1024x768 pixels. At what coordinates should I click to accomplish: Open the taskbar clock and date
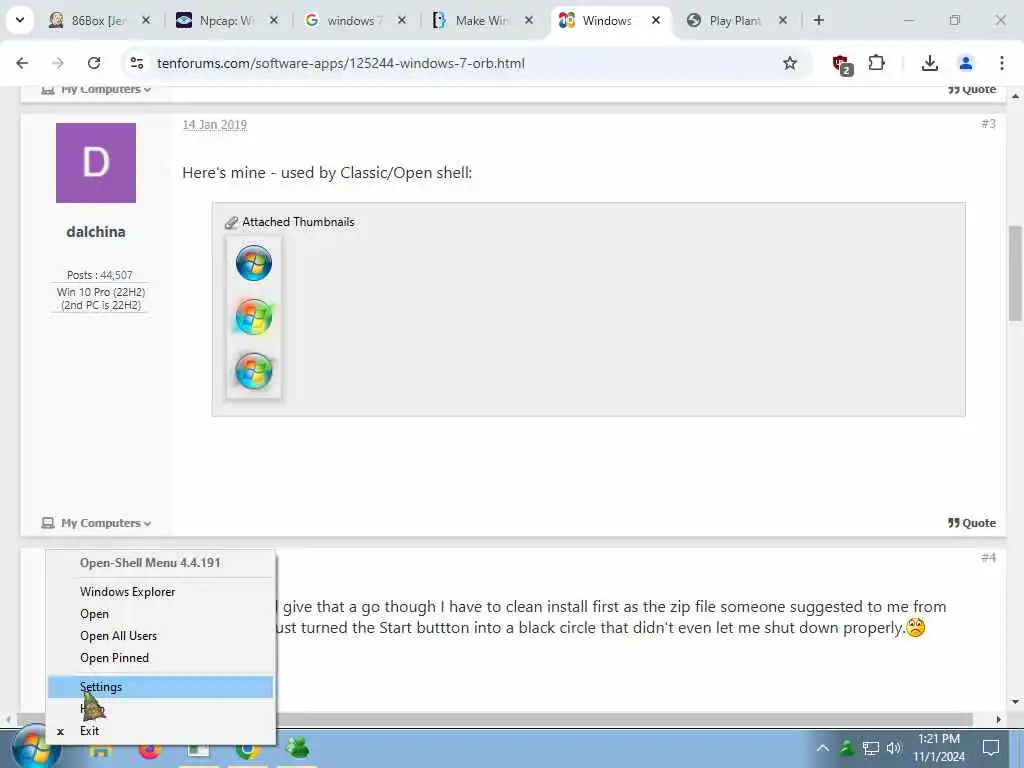pyautogui.click(x=939, y=748)
